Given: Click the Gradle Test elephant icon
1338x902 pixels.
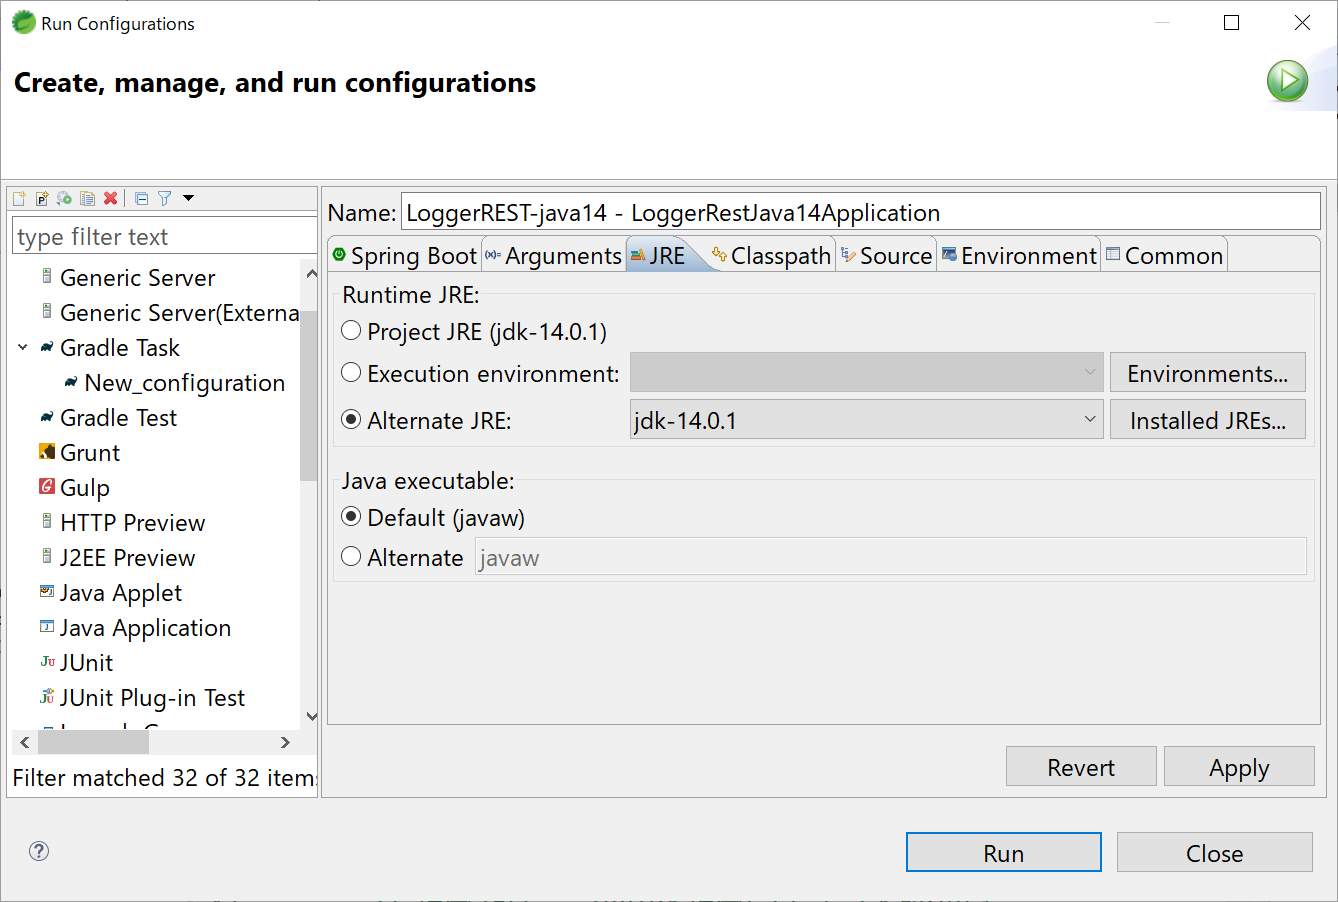Looking at the screenshot, I should point(47,417).
